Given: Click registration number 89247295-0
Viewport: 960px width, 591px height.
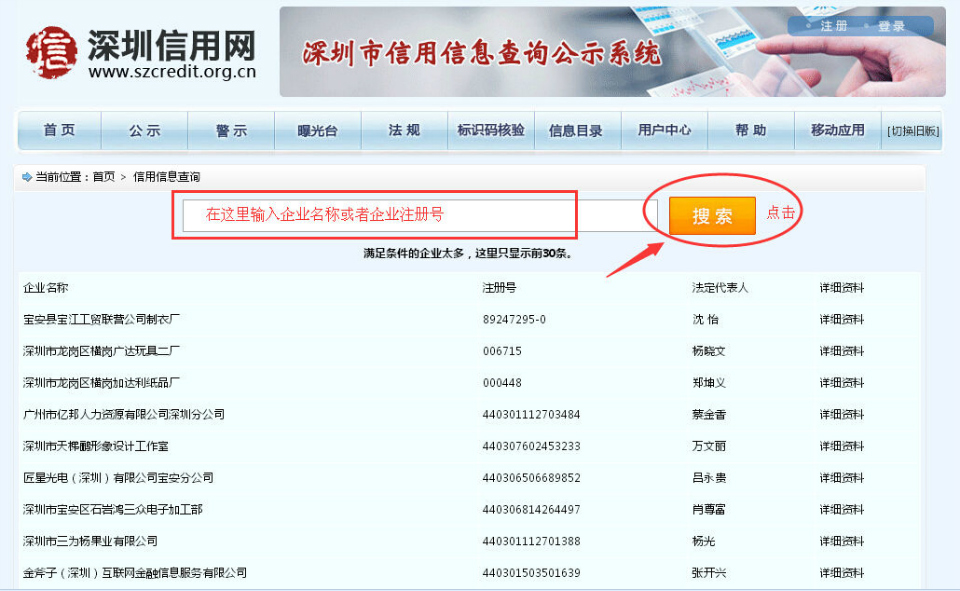Looking at the screenshot, I should coord(514,320).
